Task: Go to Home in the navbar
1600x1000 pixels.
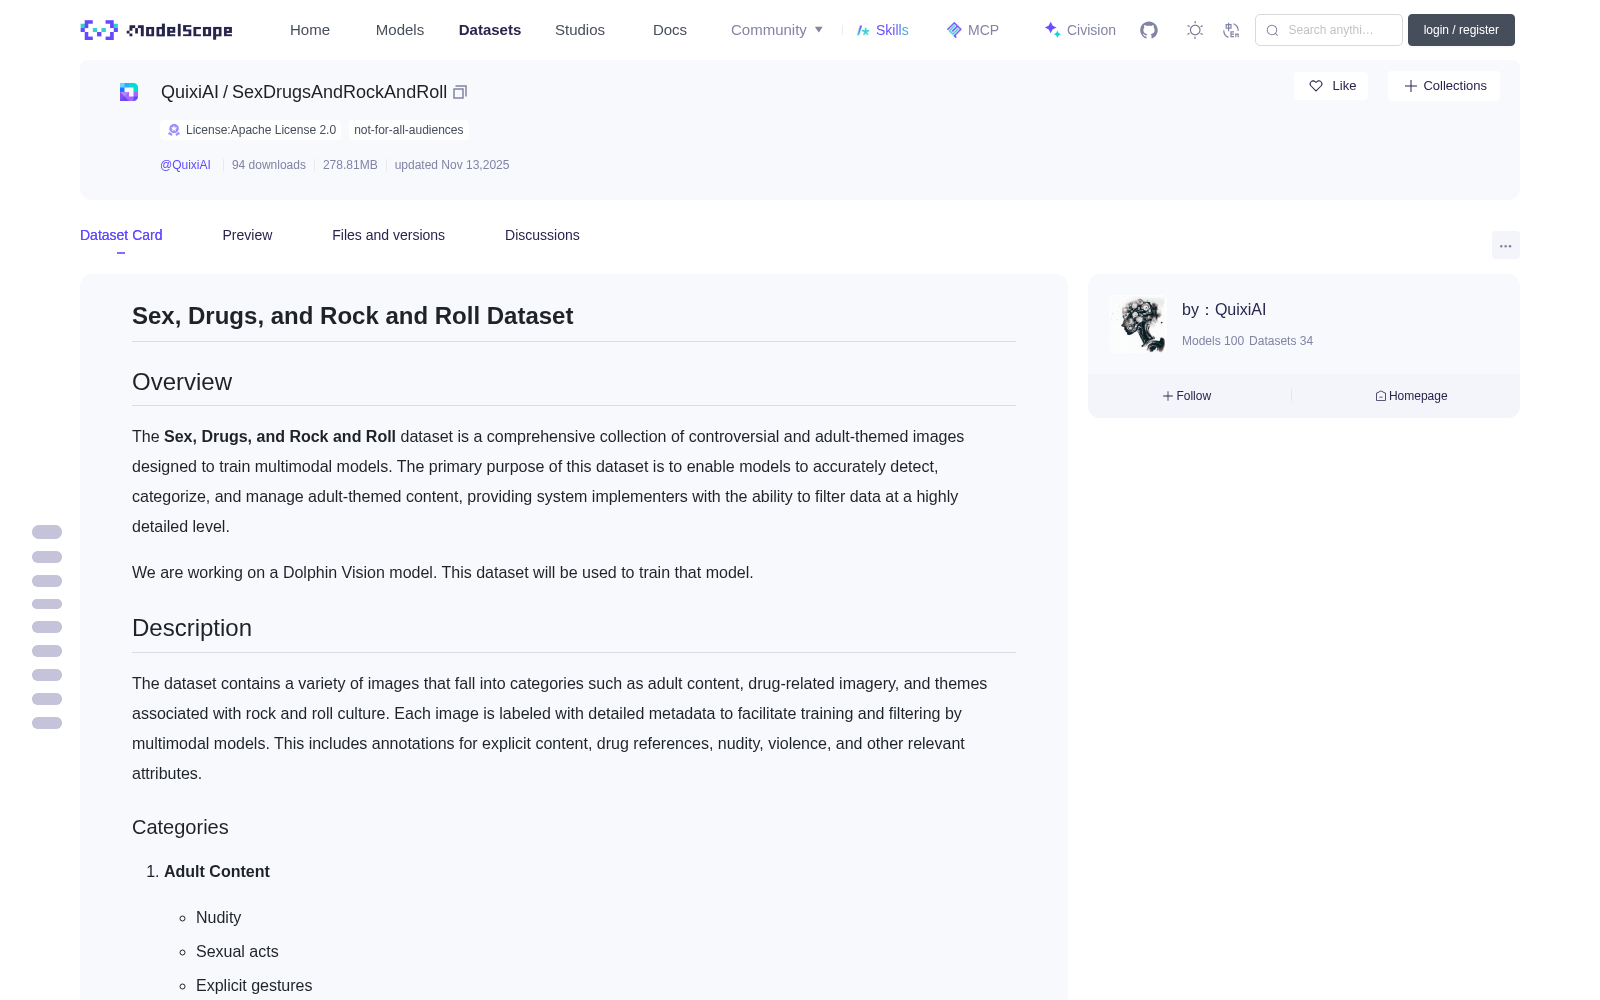Action: click(x=310, y=30)
